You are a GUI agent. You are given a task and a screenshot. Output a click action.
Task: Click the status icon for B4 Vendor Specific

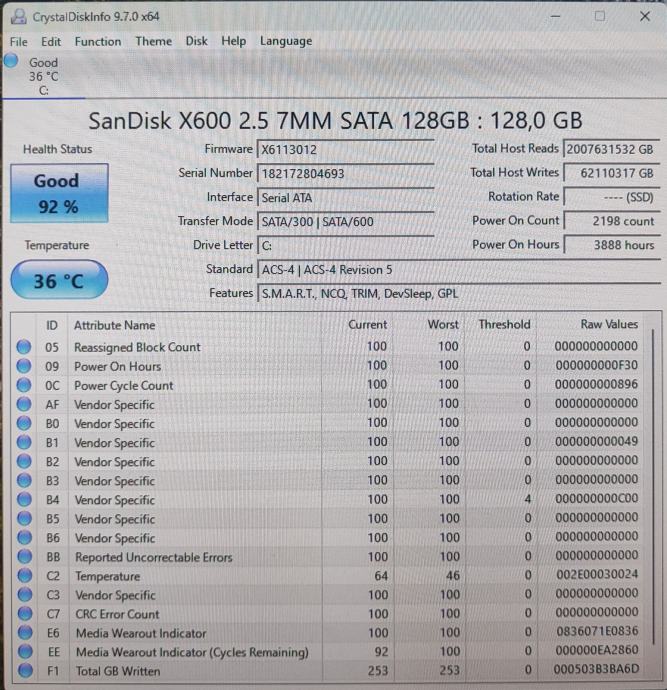click(24, 499)
